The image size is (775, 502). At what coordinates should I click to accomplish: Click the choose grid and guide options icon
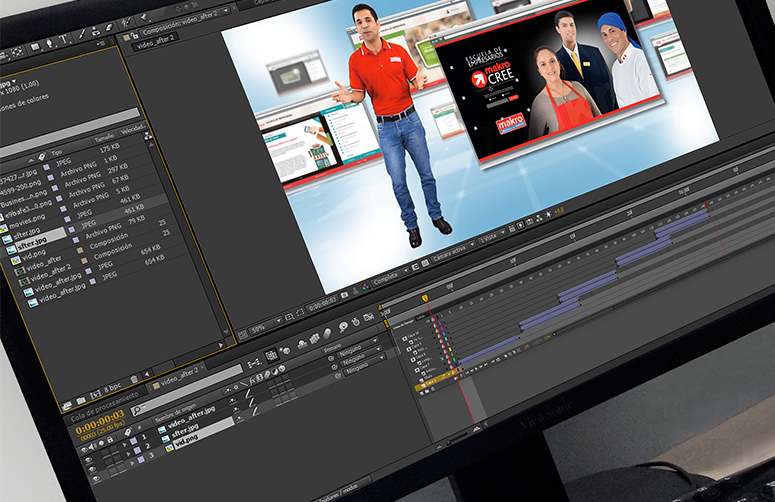click(x=290, y=316)
